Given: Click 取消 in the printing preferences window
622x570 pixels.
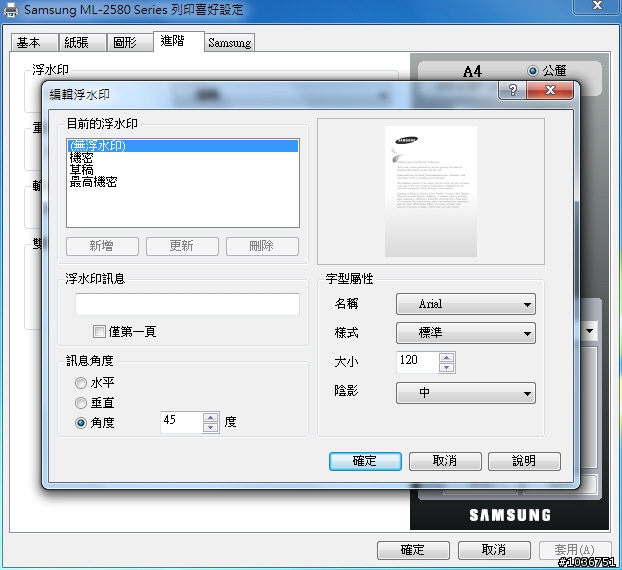Looking at the screenshot, I should pyautogui.click(x=494, y=550).
